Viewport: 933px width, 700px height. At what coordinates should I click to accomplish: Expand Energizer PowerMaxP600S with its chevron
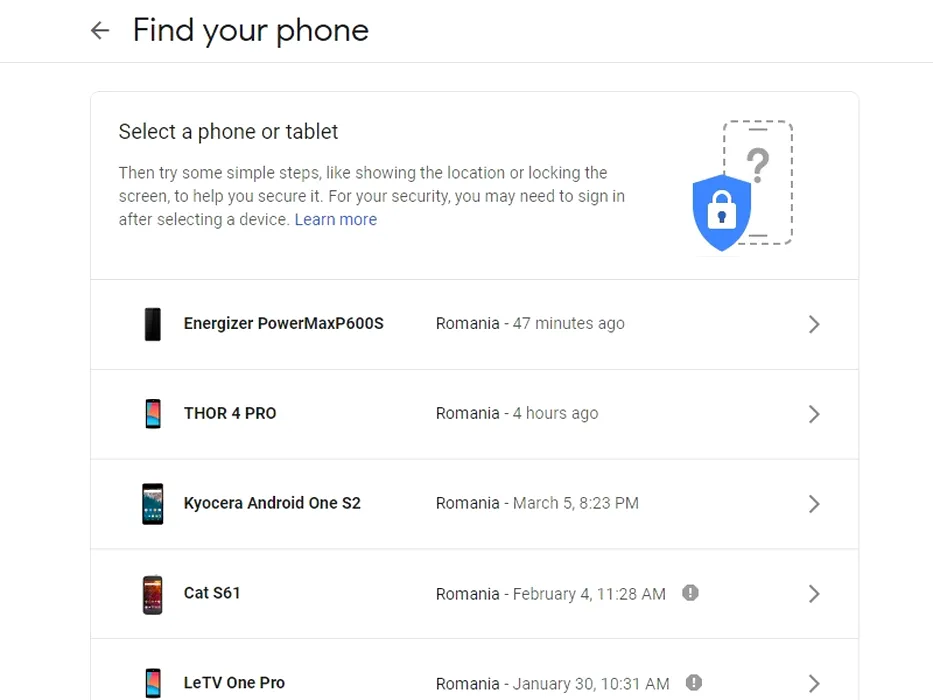[814, 324]
